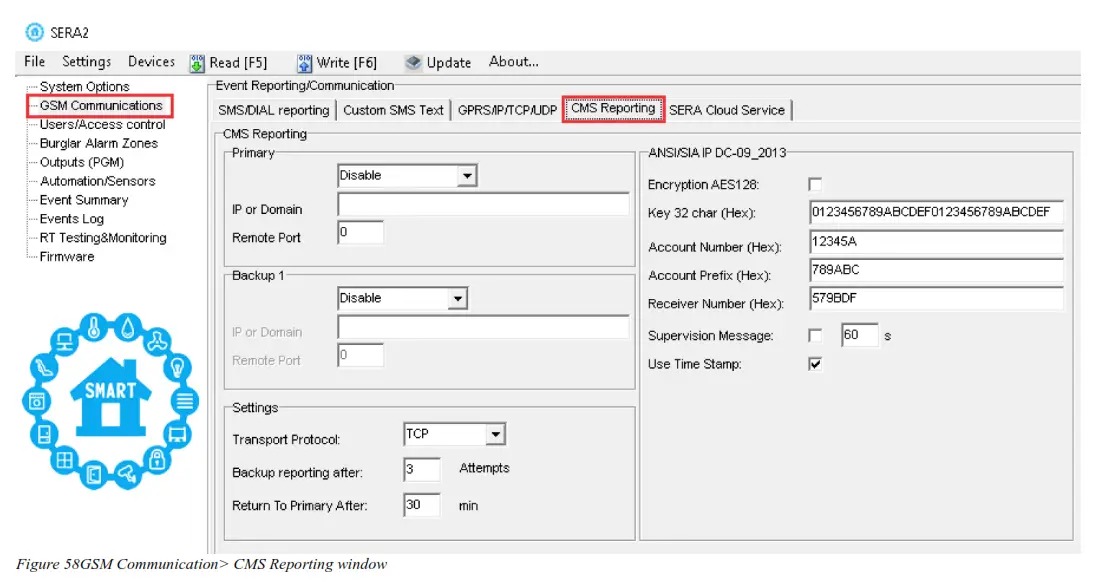The image size is (1106, 582).
Task: Click the Primary IP or Domain field
Action: pyautogui.click(x=483, y=205)
